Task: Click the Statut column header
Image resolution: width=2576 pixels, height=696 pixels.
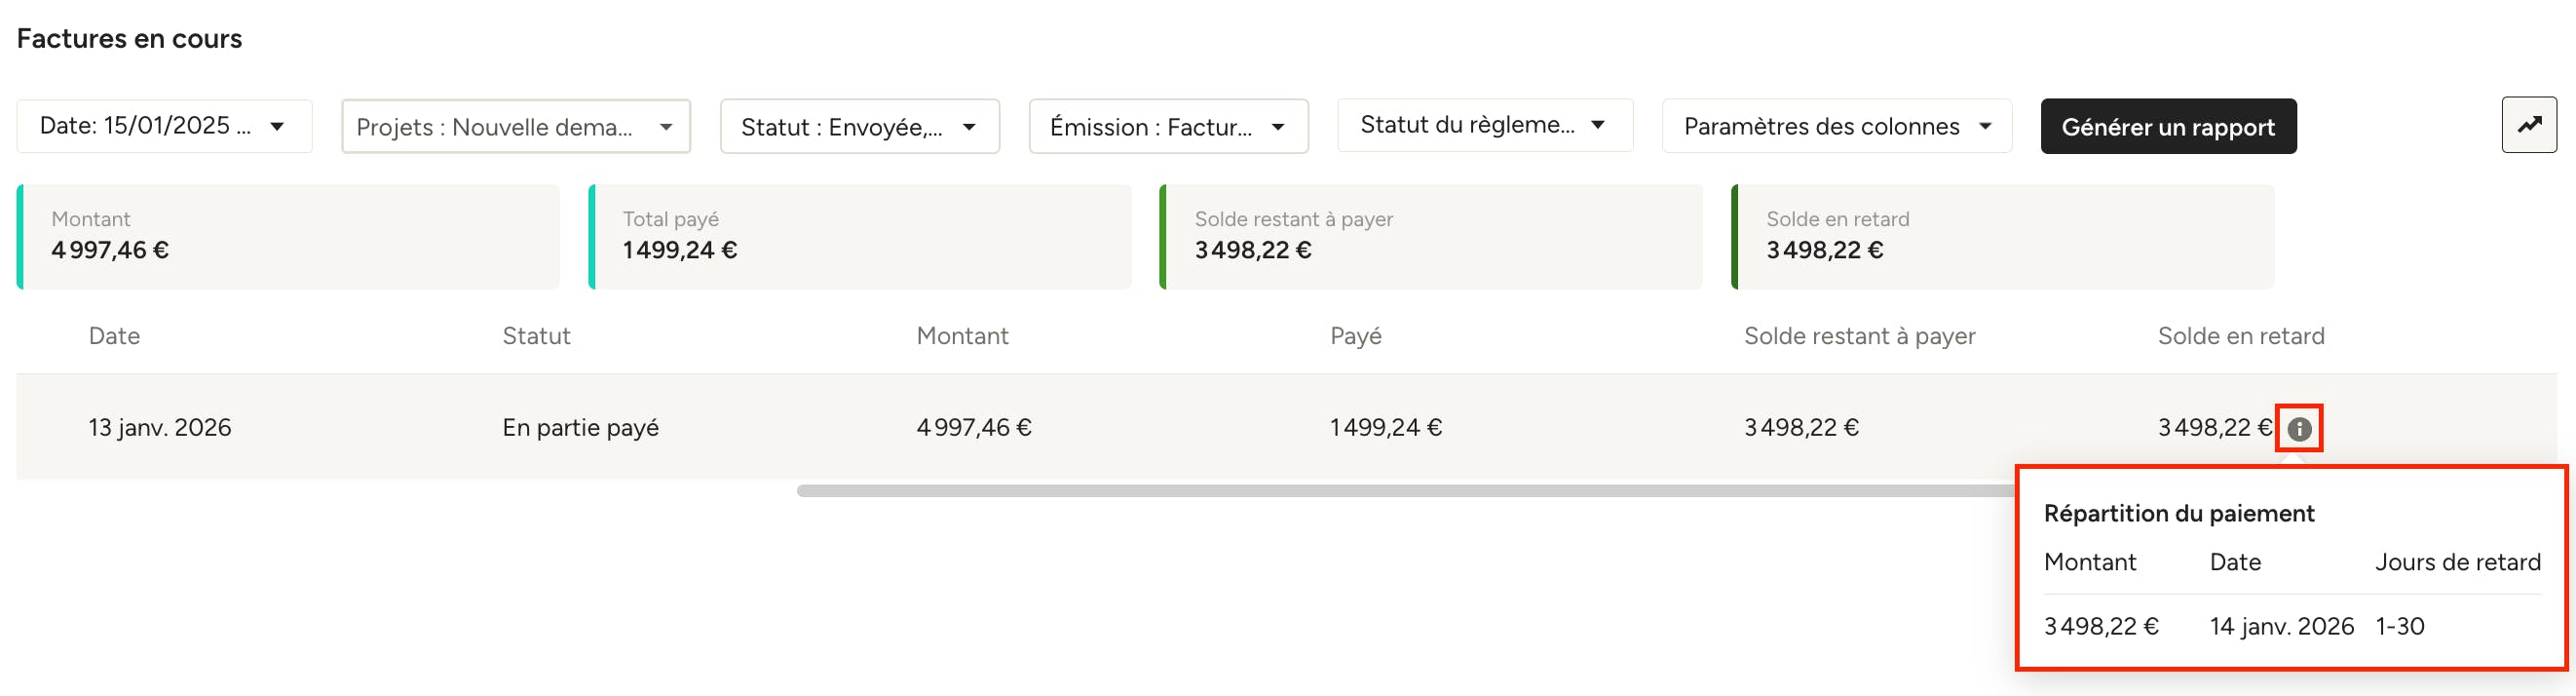Action: [x=536, y=336]
